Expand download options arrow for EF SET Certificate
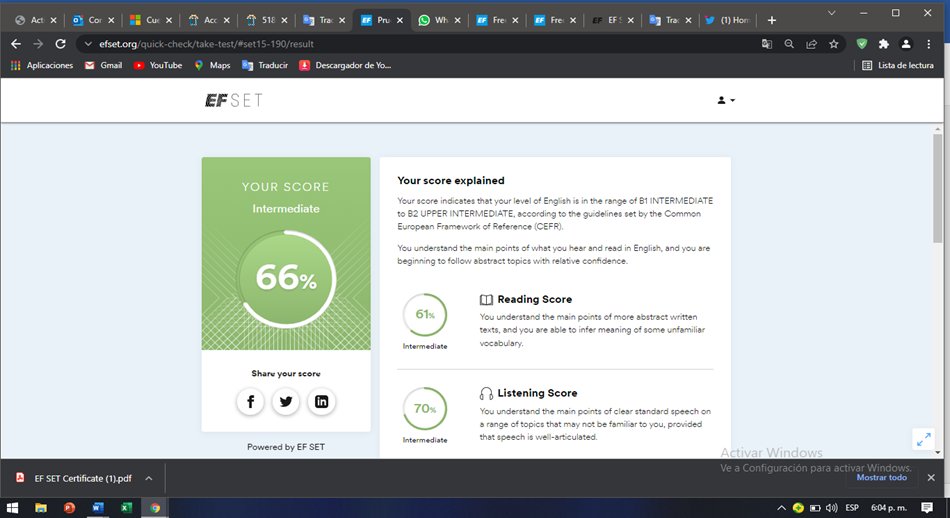950x518 pixels. (x=148, y=478)
